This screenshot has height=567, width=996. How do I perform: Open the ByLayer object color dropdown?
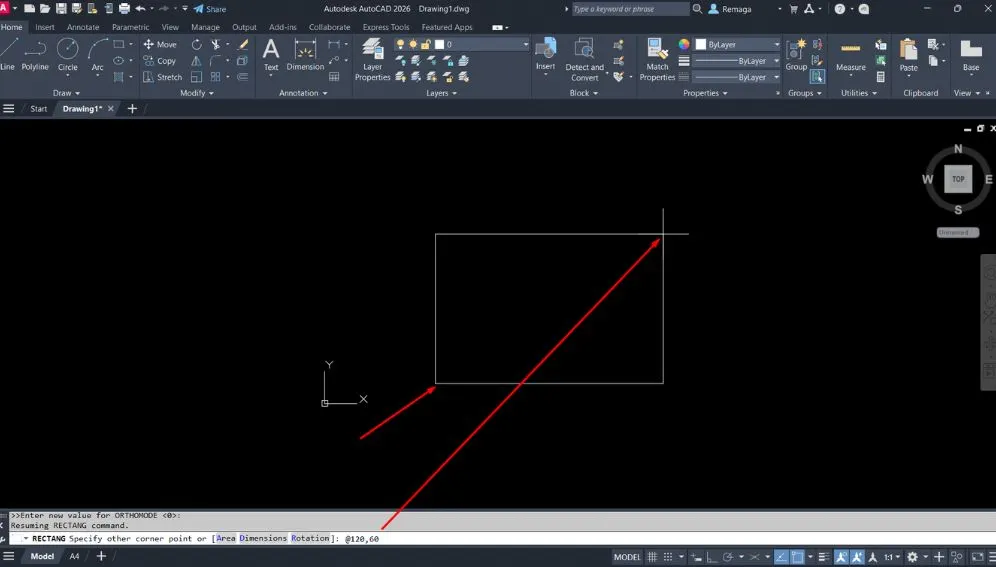(776, 45)
